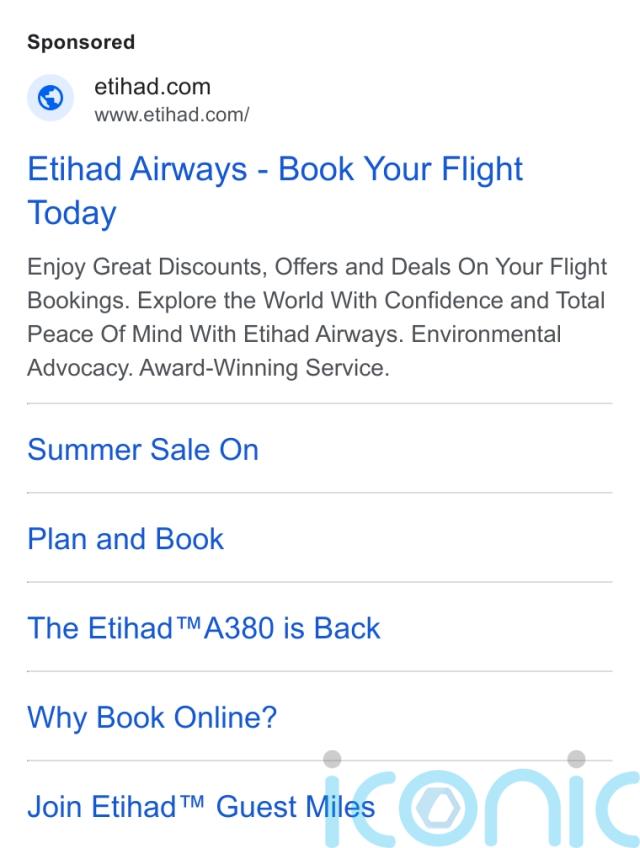Click the Enjoy Great Discounts description line
This screenshot has width=640, height=848.
click(x=317, y=267)
